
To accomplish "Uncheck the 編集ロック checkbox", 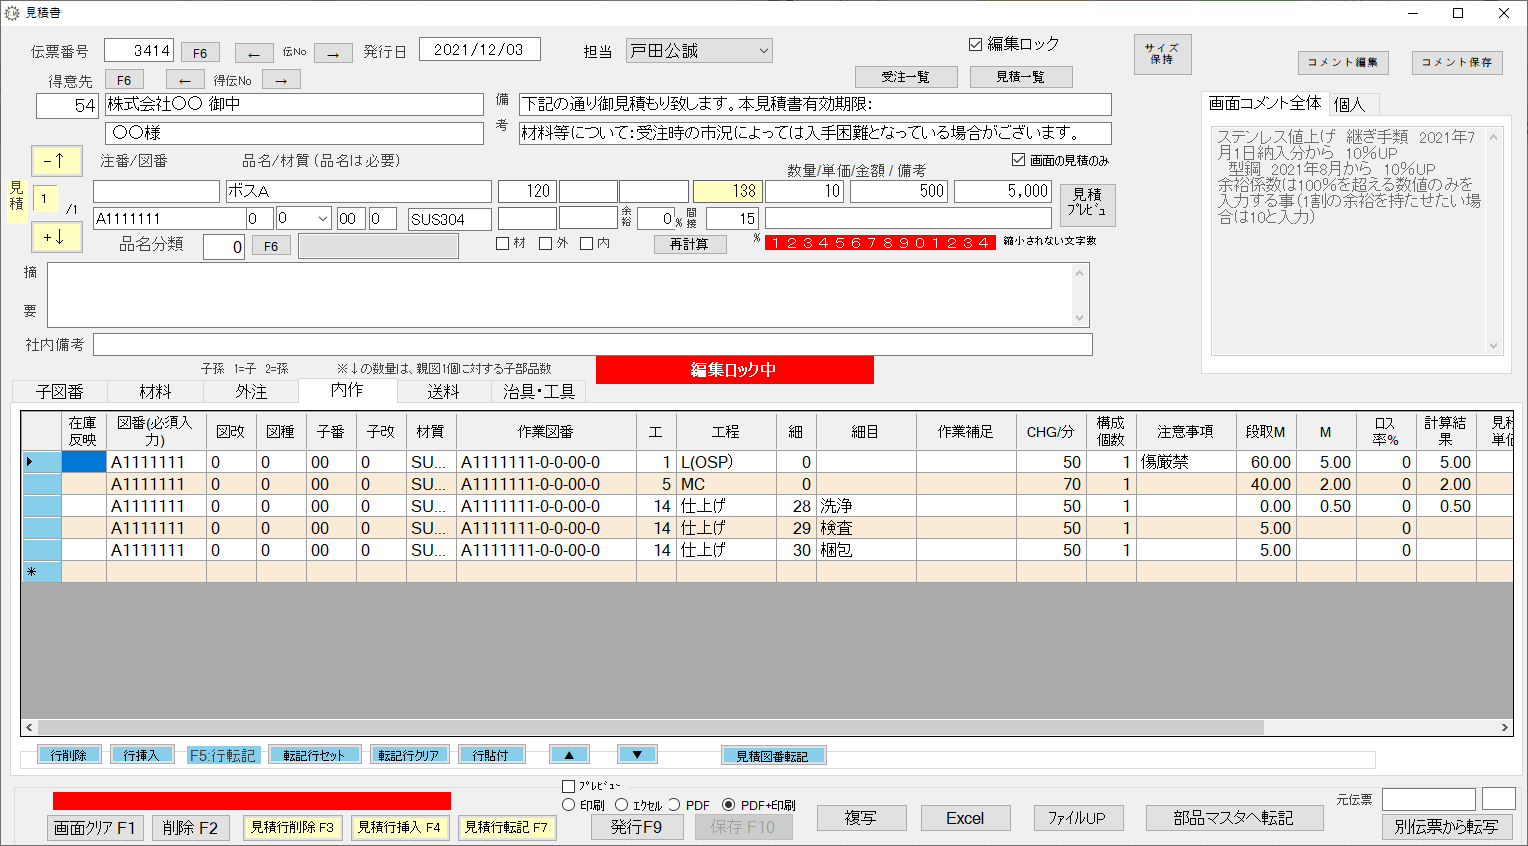I will (975, 44).
